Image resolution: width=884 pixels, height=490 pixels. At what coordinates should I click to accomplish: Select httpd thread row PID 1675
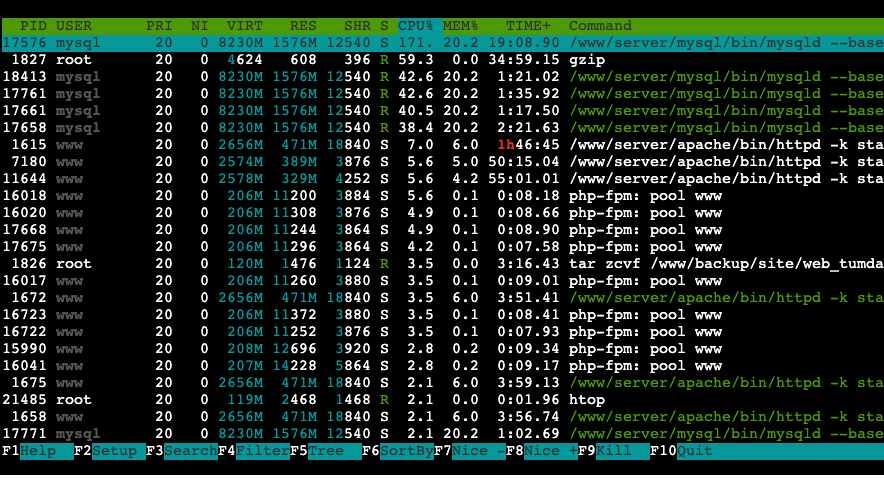[443, 383]
